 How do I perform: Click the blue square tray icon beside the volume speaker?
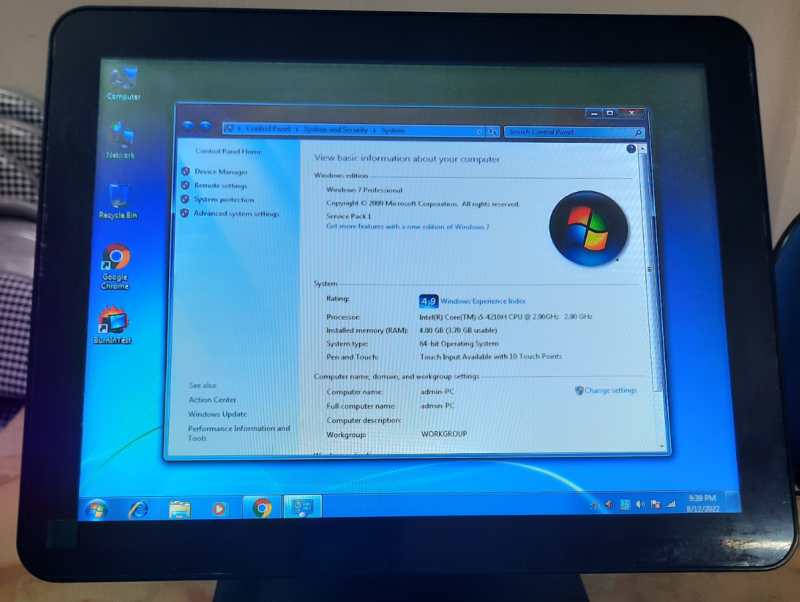[625, 505]
